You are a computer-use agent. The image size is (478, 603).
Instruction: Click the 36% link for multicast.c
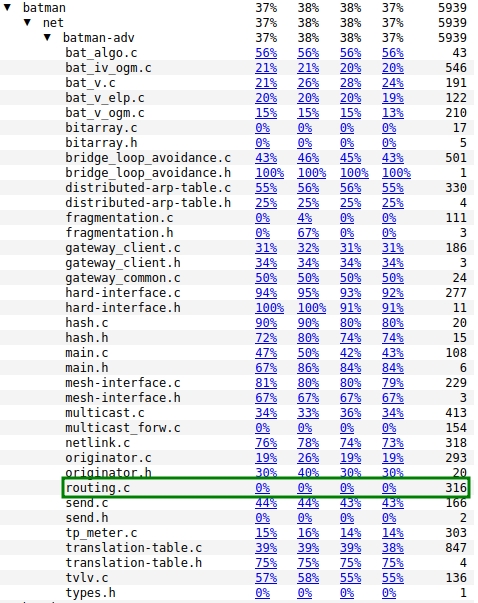tap(350, 413)
